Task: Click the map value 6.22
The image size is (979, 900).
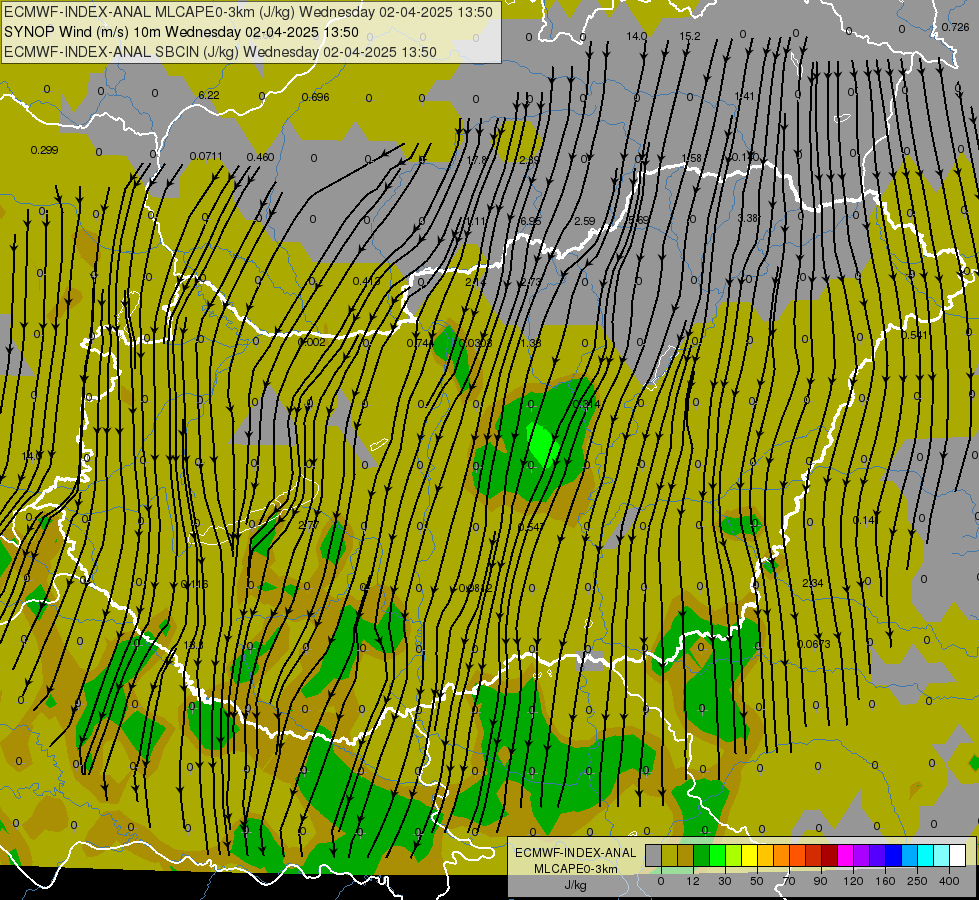Action: click(x=209, y=95)
